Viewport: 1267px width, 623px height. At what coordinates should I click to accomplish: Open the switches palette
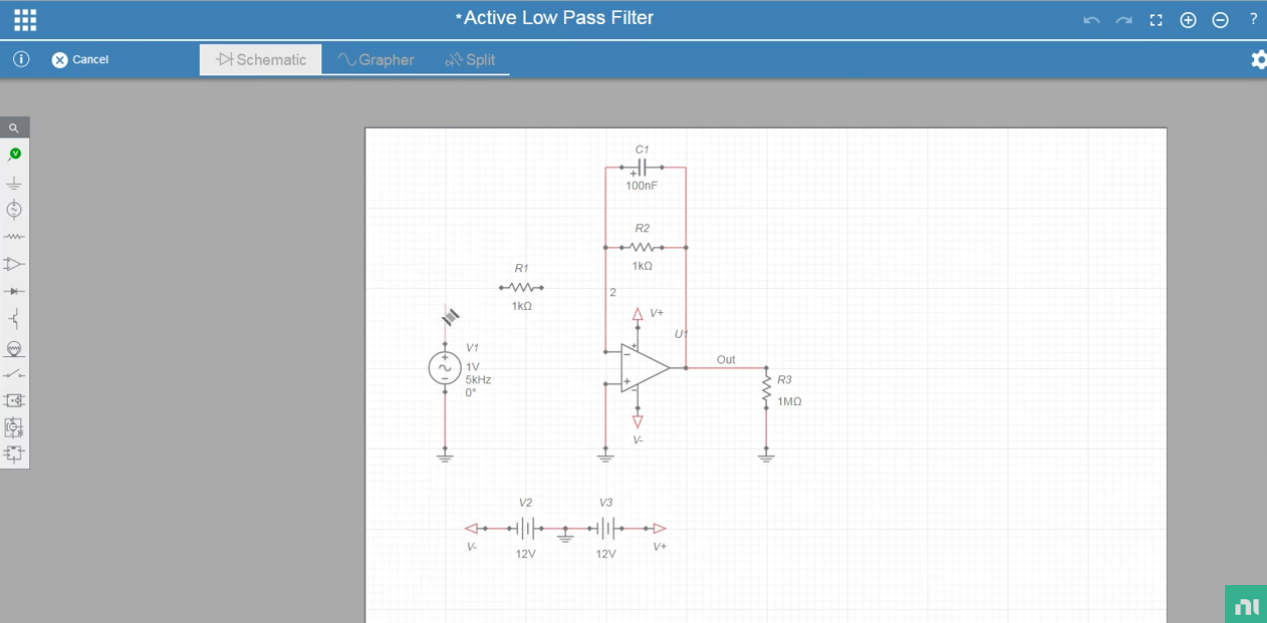pyautogui.click(x=14, y=374)
